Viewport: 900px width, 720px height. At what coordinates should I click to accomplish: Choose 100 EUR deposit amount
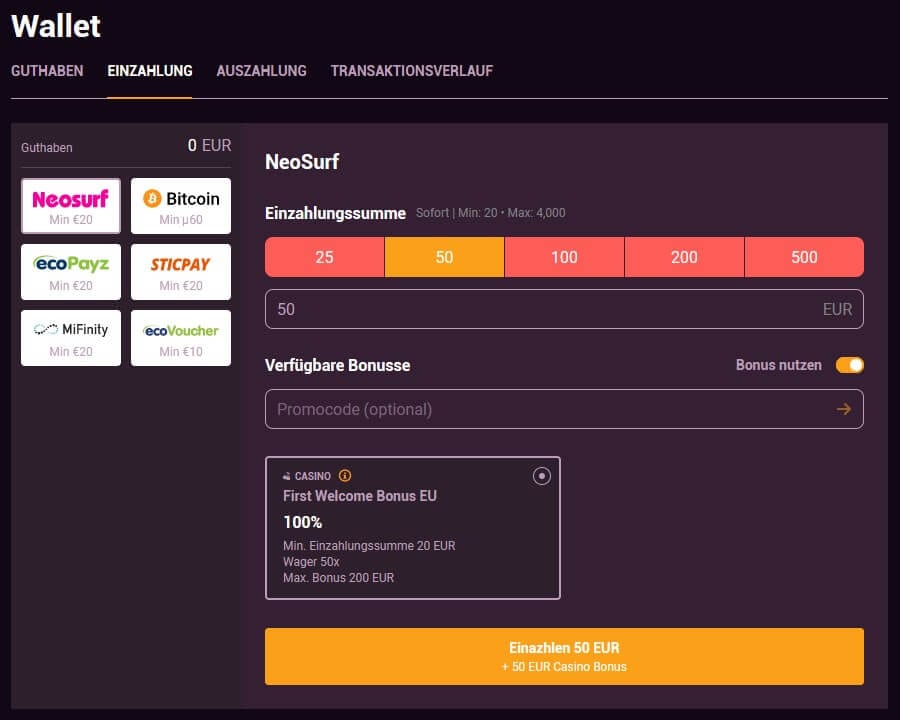point(564,257)
